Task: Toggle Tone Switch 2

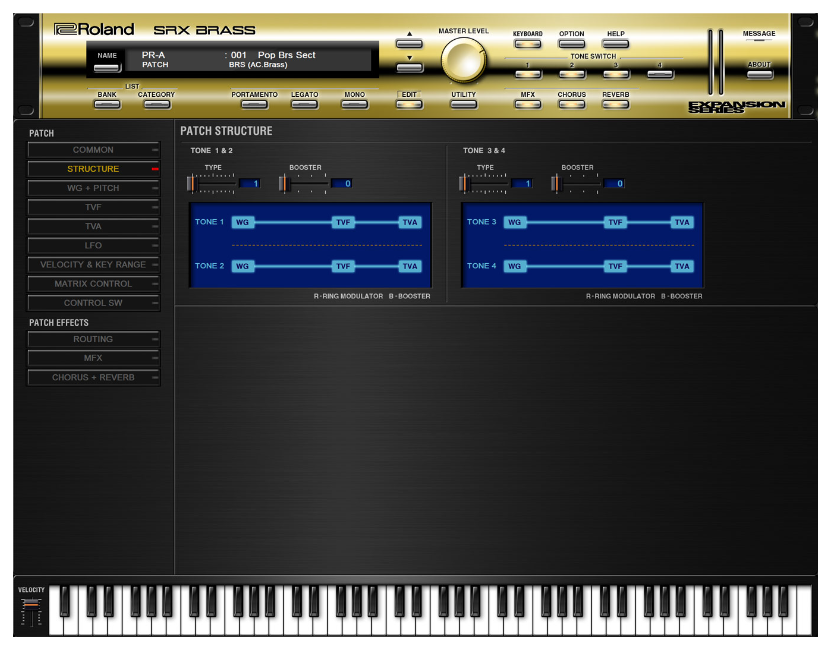Action: click(572, 74)
